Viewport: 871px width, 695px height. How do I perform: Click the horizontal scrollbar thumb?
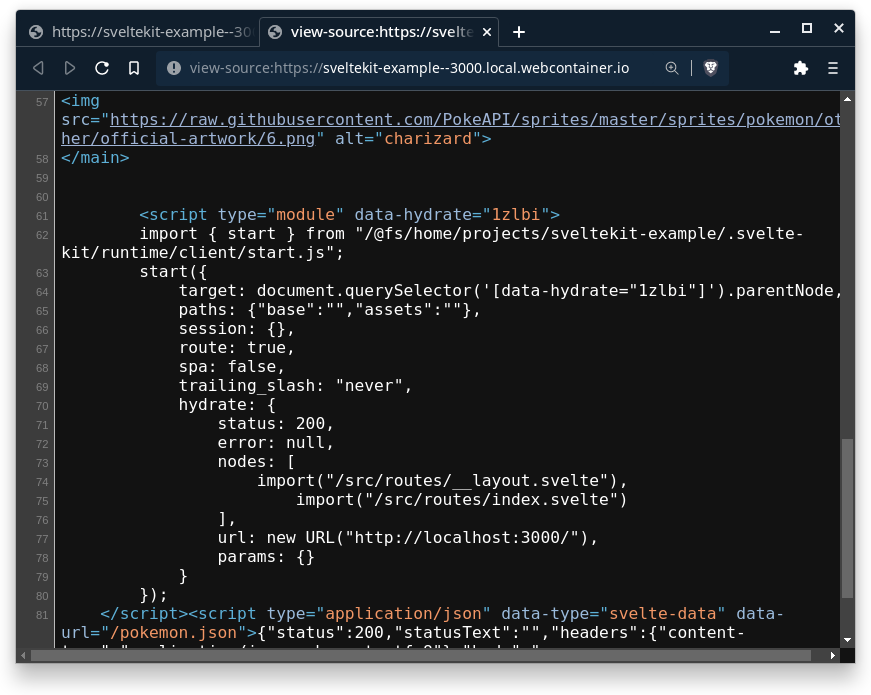coord(421,656)
